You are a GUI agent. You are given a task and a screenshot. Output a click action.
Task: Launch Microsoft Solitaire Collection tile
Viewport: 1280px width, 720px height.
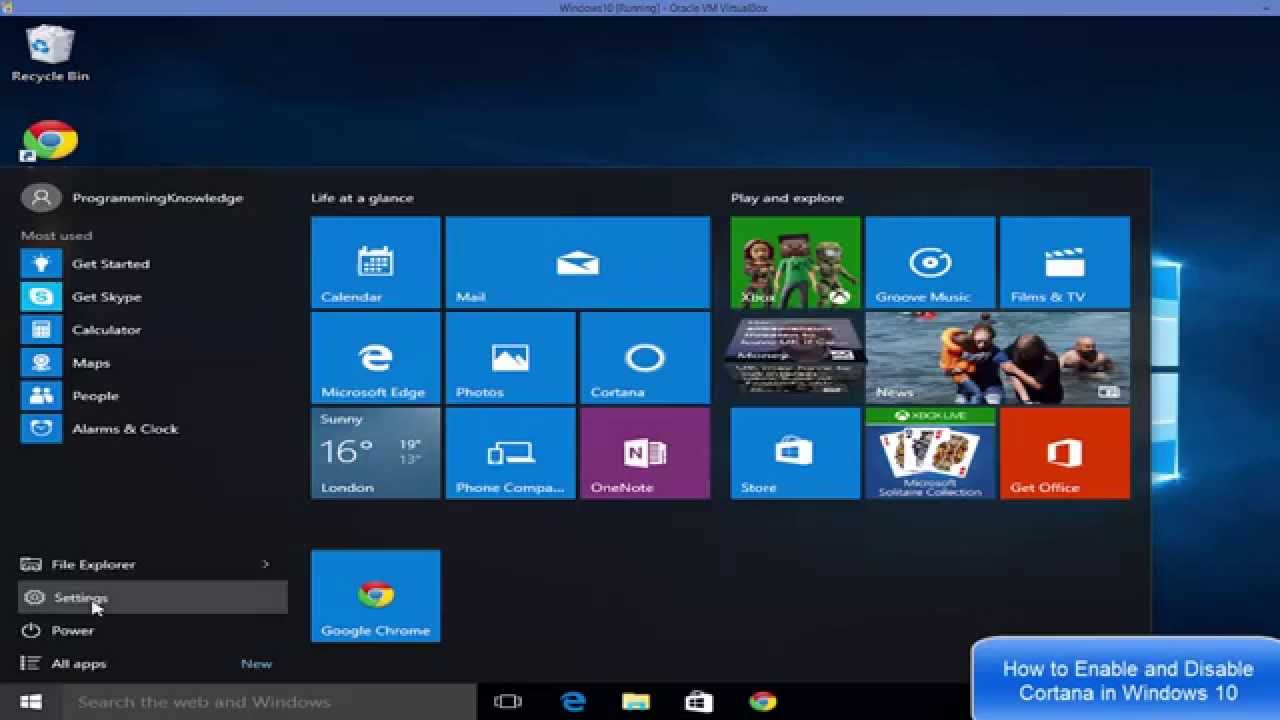[x=930, y=452]
